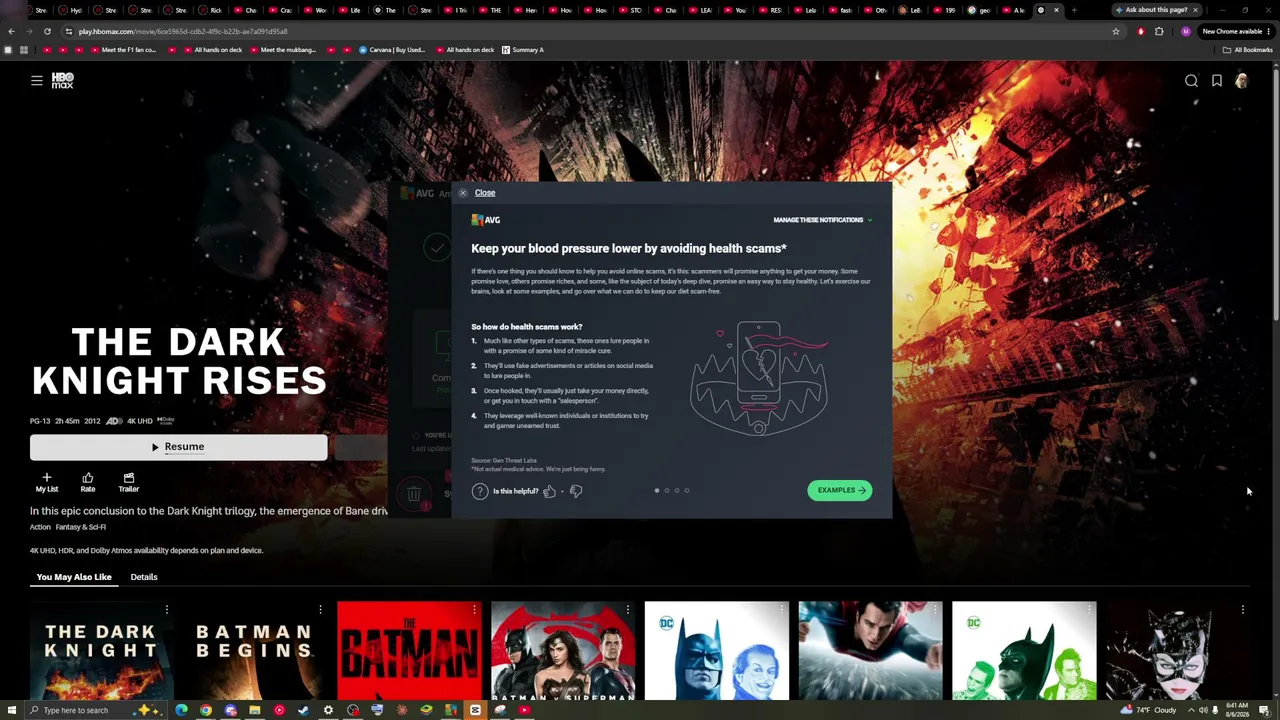Open the Settings gear on the taskbar
1280x720 pixels.
pos(328,710)
